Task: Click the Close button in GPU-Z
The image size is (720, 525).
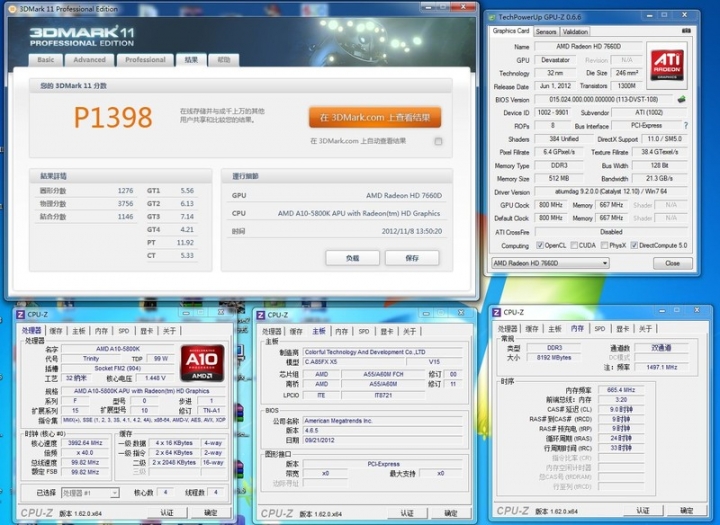Action: click(672, 263)
